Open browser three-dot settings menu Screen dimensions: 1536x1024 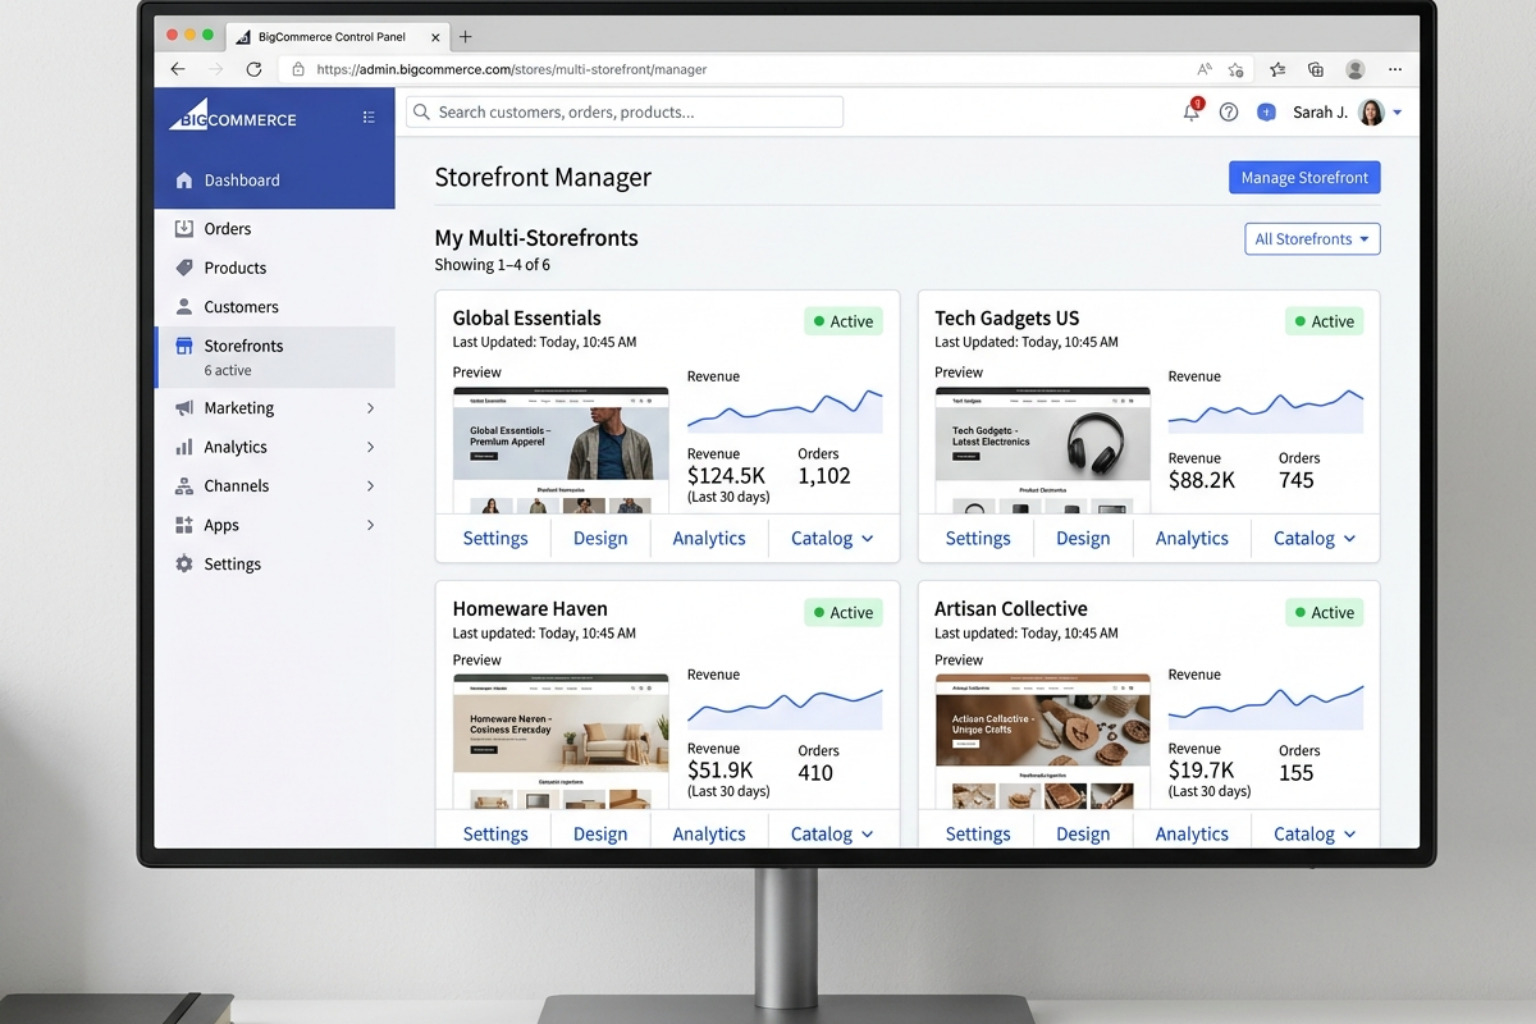pos(1395,69)
